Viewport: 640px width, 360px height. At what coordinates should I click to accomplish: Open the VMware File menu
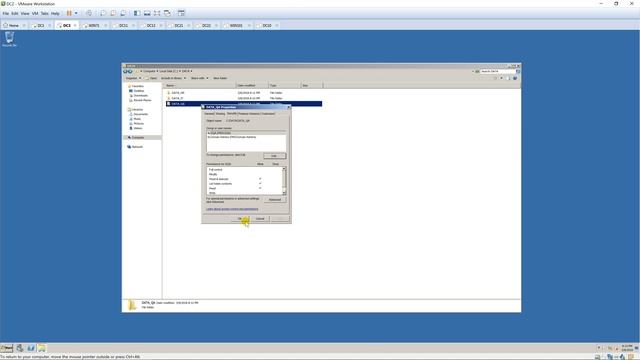6,13
